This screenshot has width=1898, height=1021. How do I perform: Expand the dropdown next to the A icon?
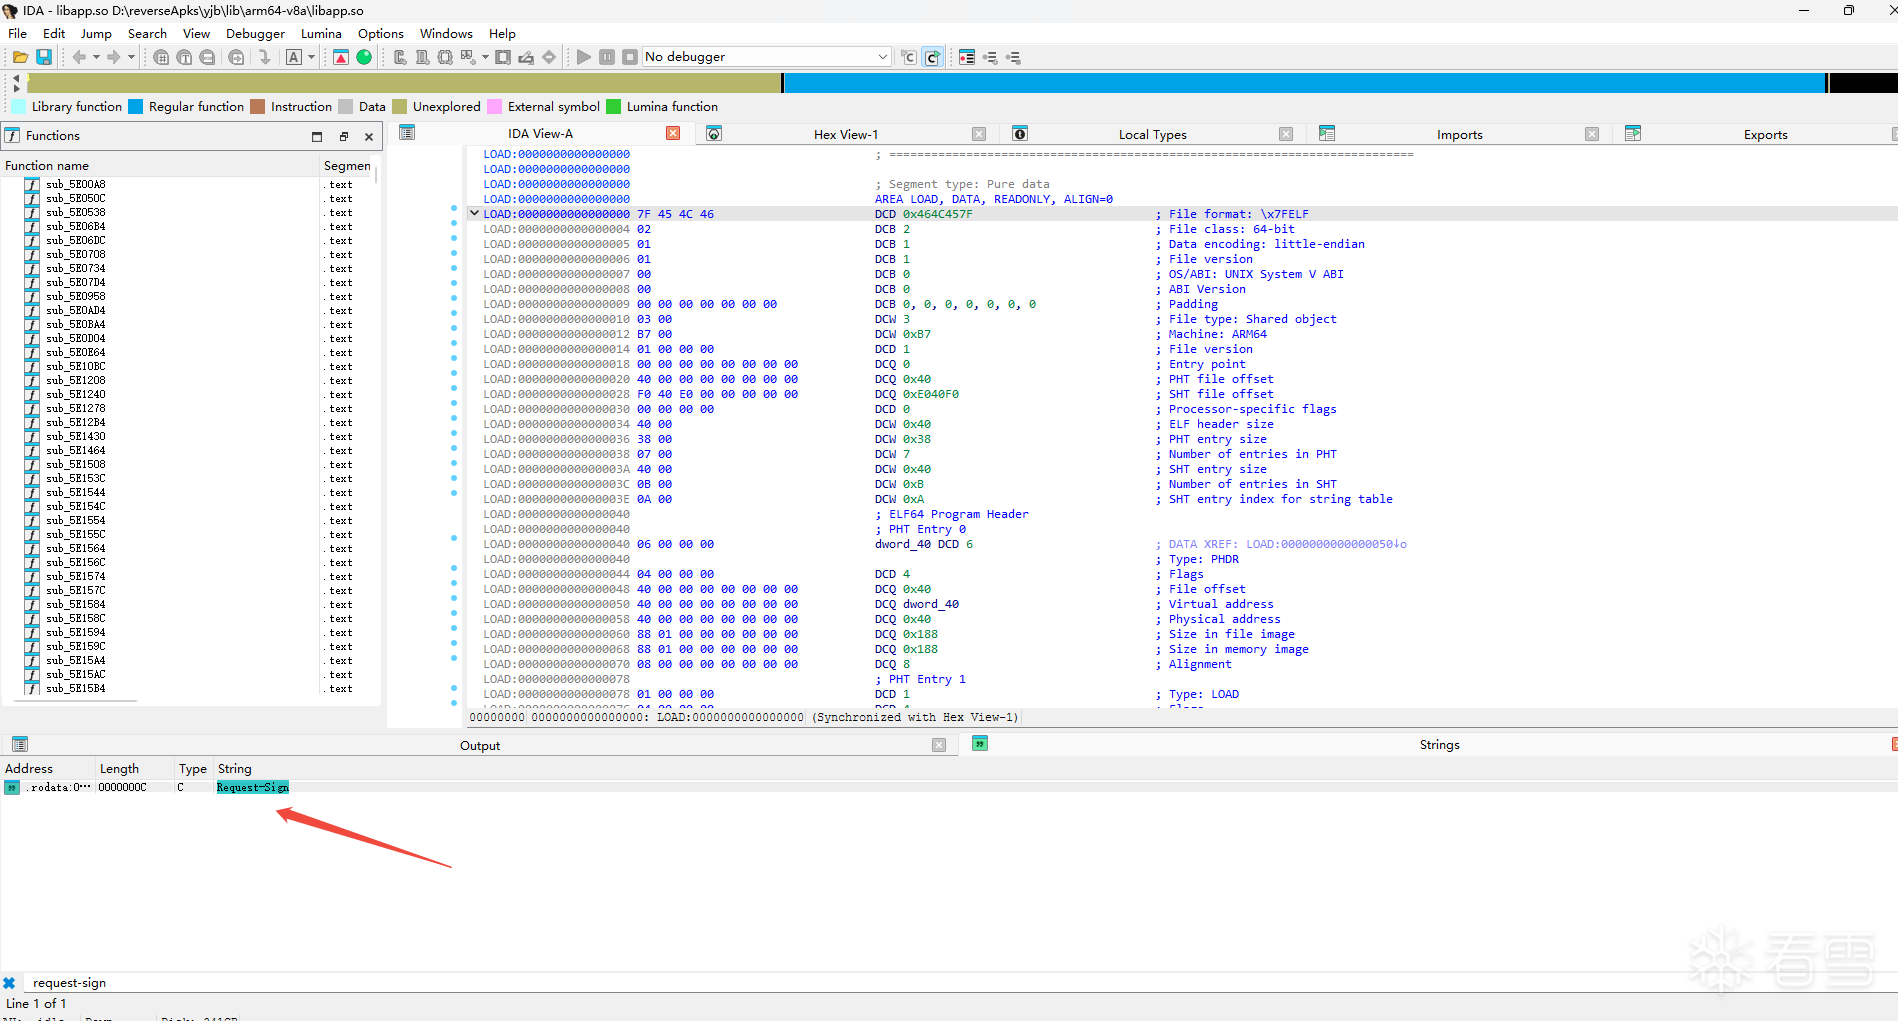point(312,57)
